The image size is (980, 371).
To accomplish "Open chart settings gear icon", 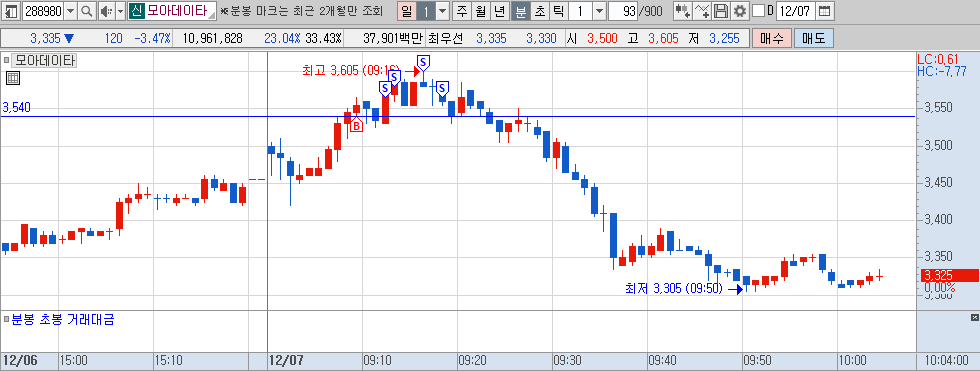I will click(740, 11).
